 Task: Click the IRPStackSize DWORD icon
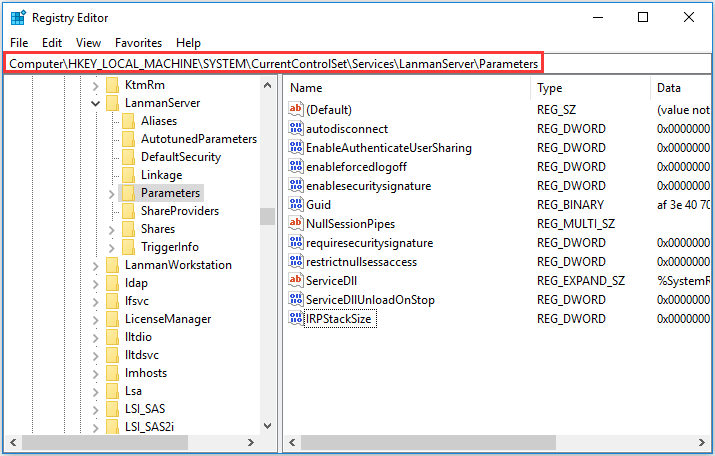point(295,319)
